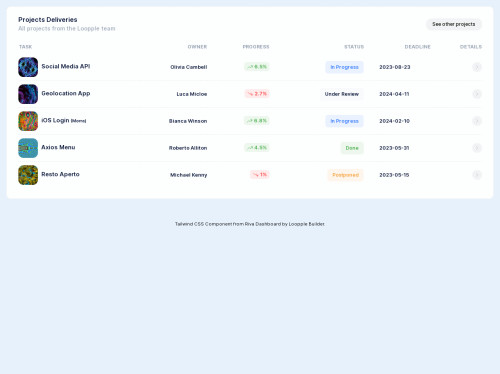The width and height of the screenshot is (500, 374).
Task: Click the Geolocation App project thumbnail
Action: (28, 94)
